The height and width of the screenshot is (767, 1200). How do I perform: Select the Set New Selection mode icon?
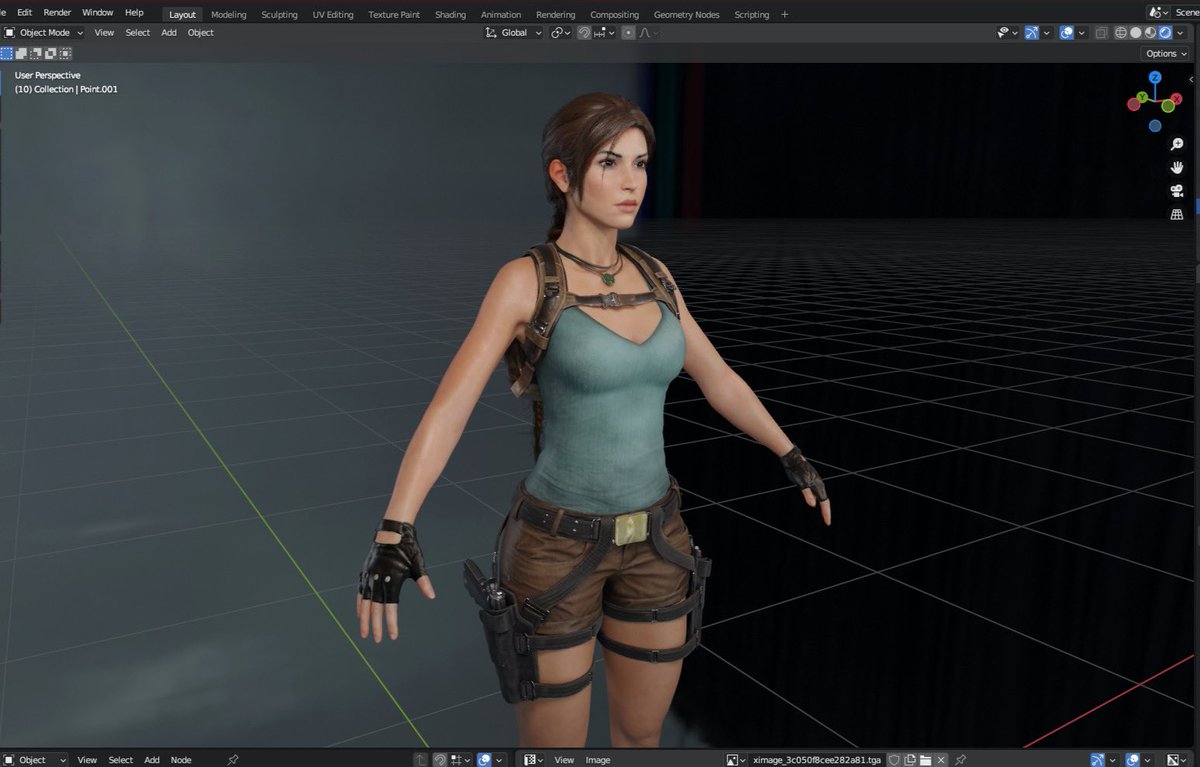[x=7, y=53]
